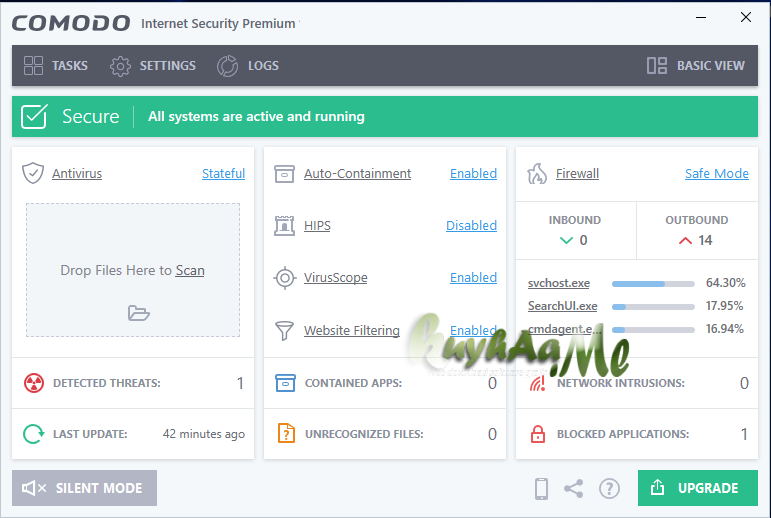Viewport: 771px width, 518px height.
Task: Click the Blocked Applications count 1
Action: click(744, 434)
